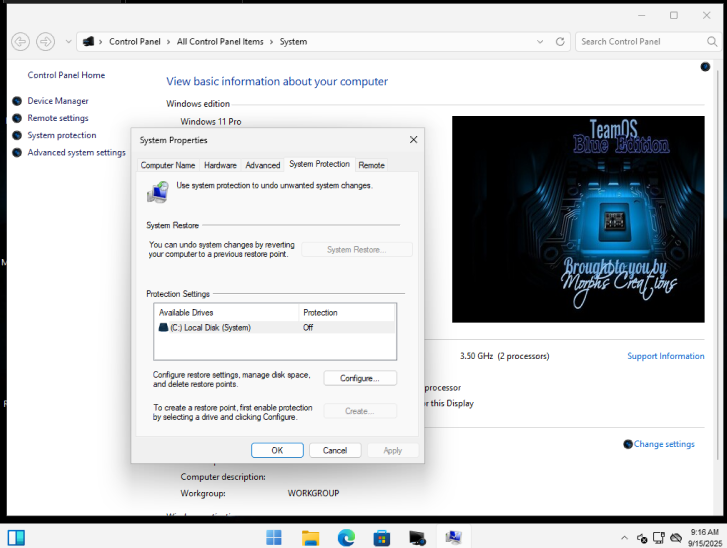Image resolution: width=727 pixels, height=548 pixels.
Task: Click the dark monitor taskbar icon
Action: (x=417, y=538)
